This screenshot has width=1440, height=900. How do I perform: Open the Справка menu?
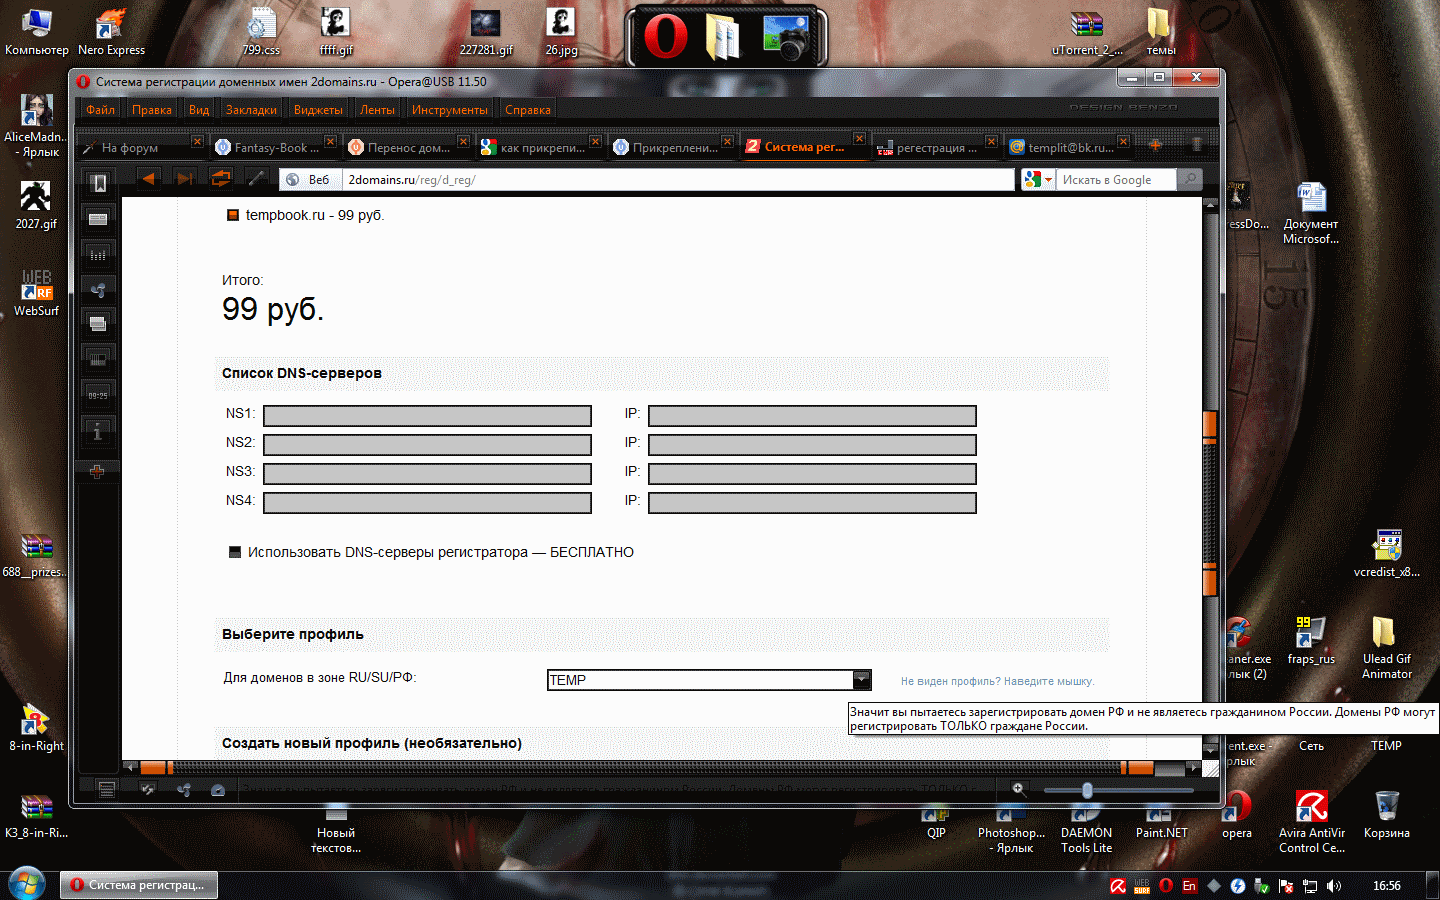pos(528,110)
